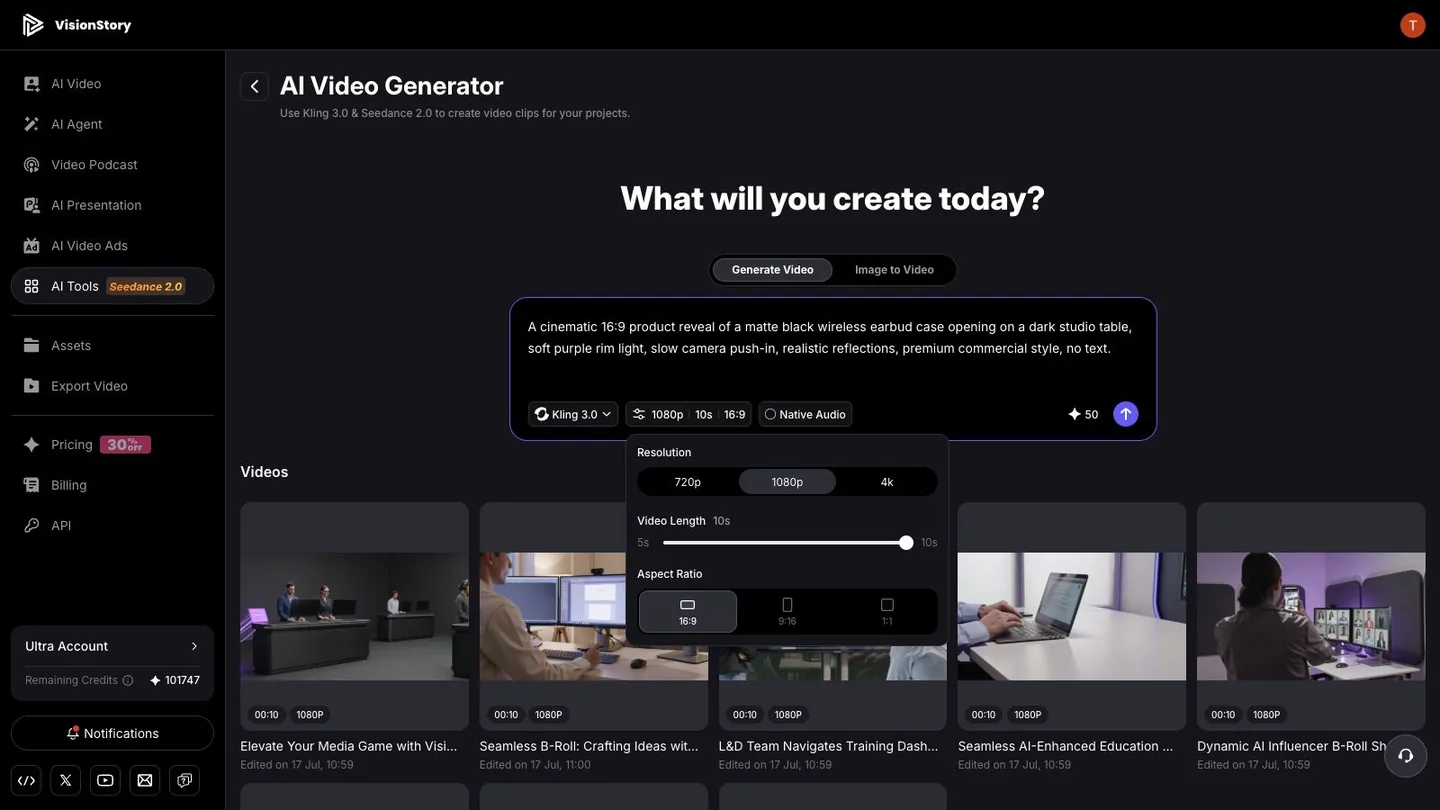Open AI Tools in the sidebar
This screenshot has height=810, width=1440.
click(112, 286)
